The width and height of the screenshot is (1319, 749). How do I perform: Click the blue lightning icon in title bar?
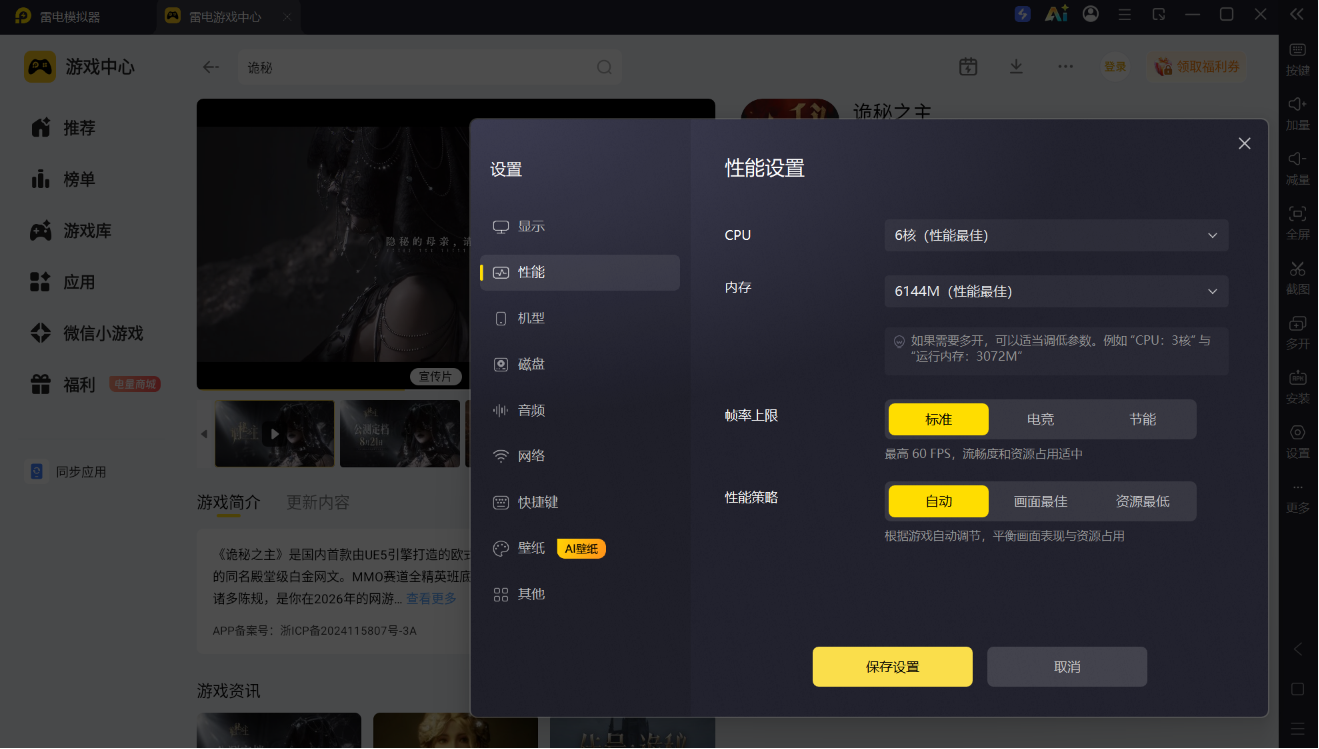click(1023, 15)
